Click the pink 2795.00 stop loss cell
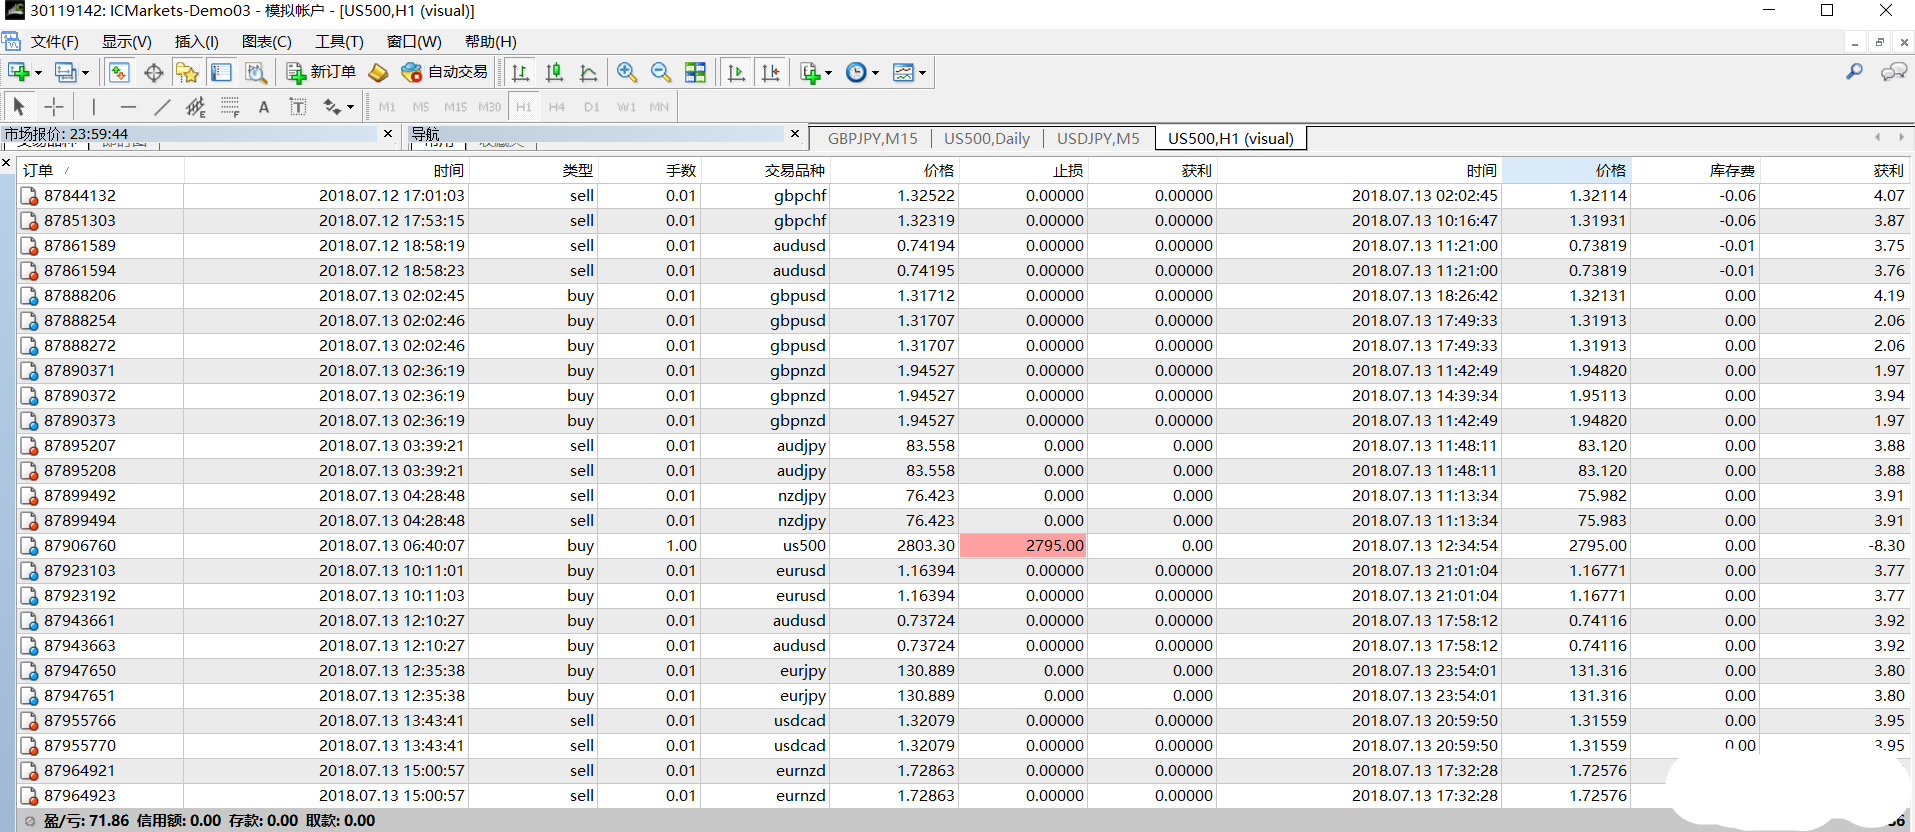The height and width of the screenshot is (832, 1915). 1023,545
